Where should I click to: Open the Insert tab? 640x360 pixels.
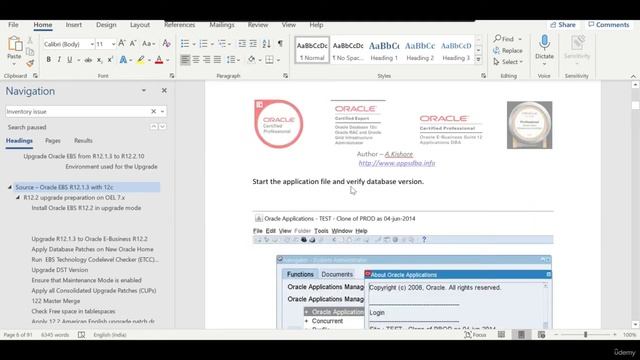pos(74,25)
